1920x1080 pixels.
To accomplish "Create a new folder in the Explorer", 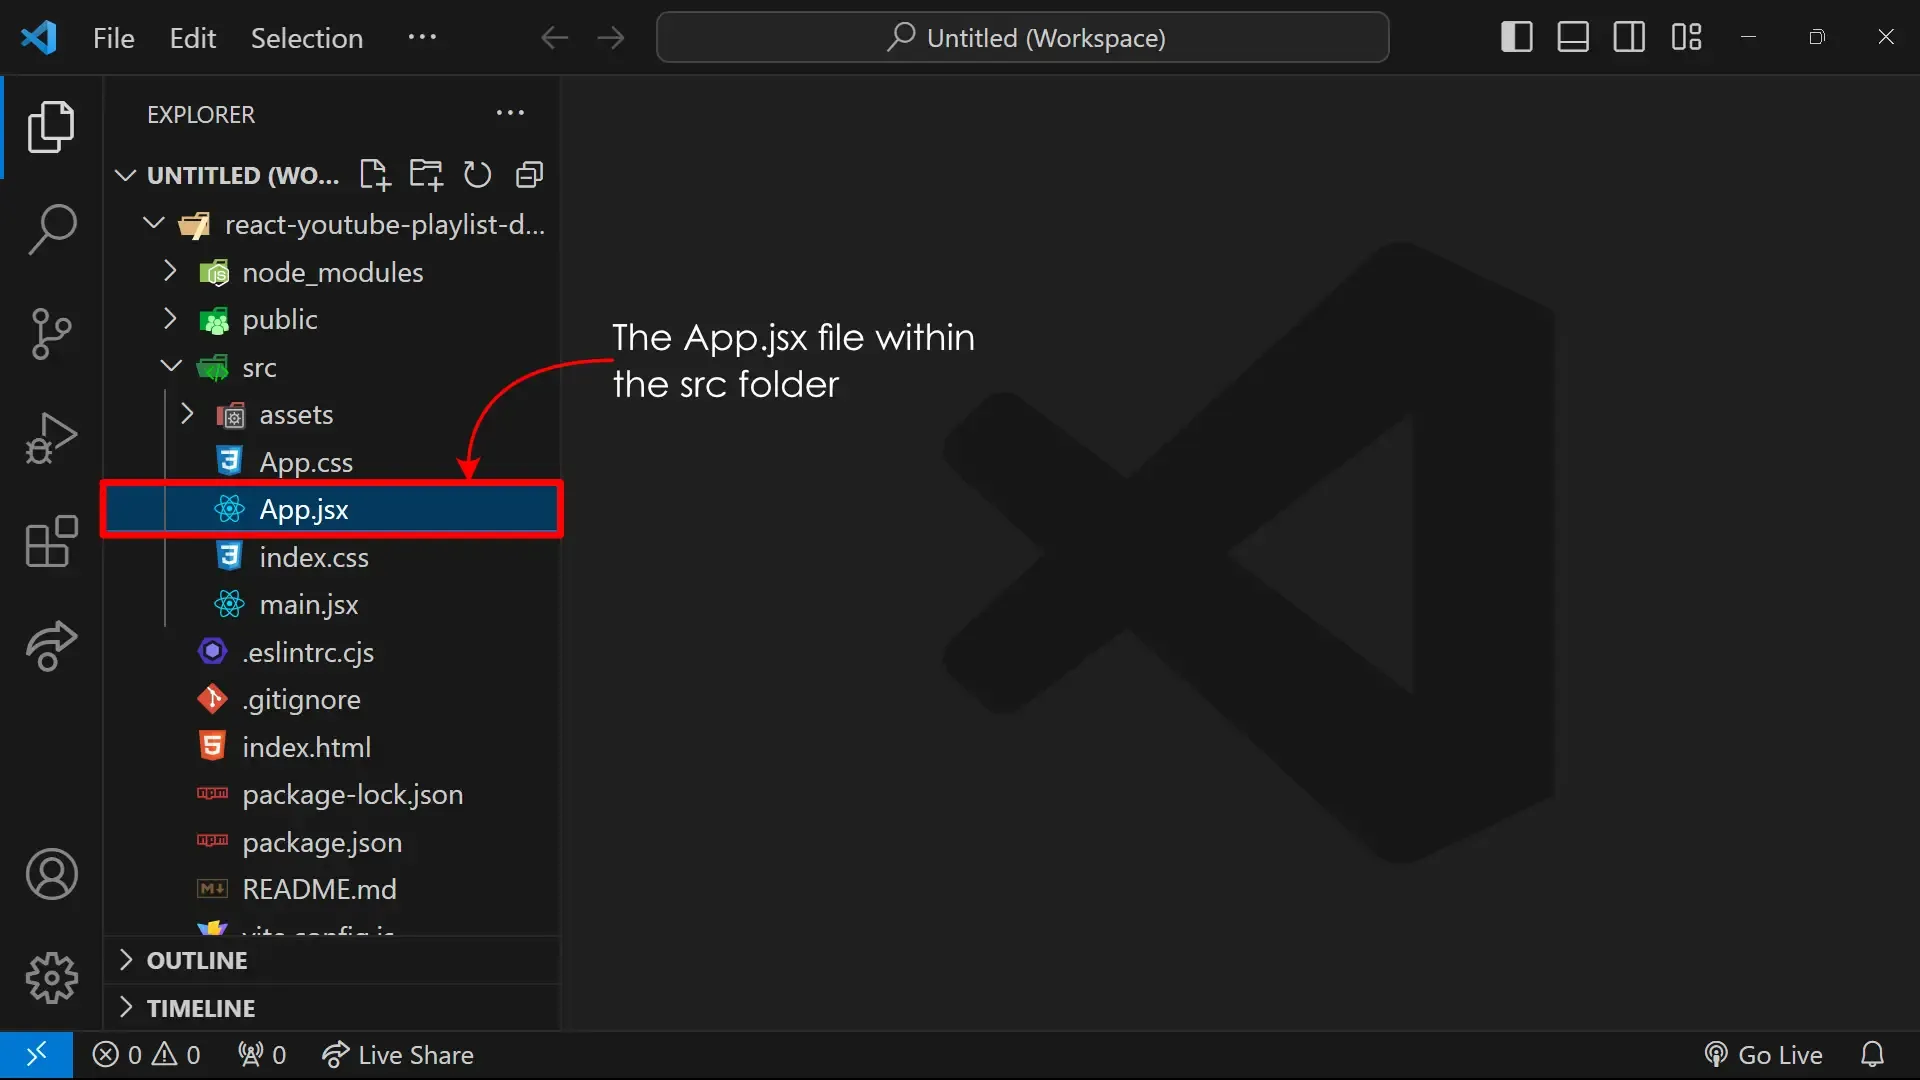I will (x=427, y=174).
